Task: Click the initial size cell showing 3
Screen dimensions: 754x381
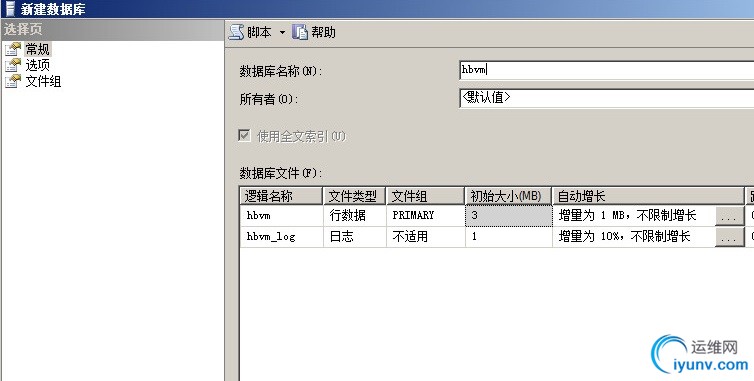Action: 508,216
